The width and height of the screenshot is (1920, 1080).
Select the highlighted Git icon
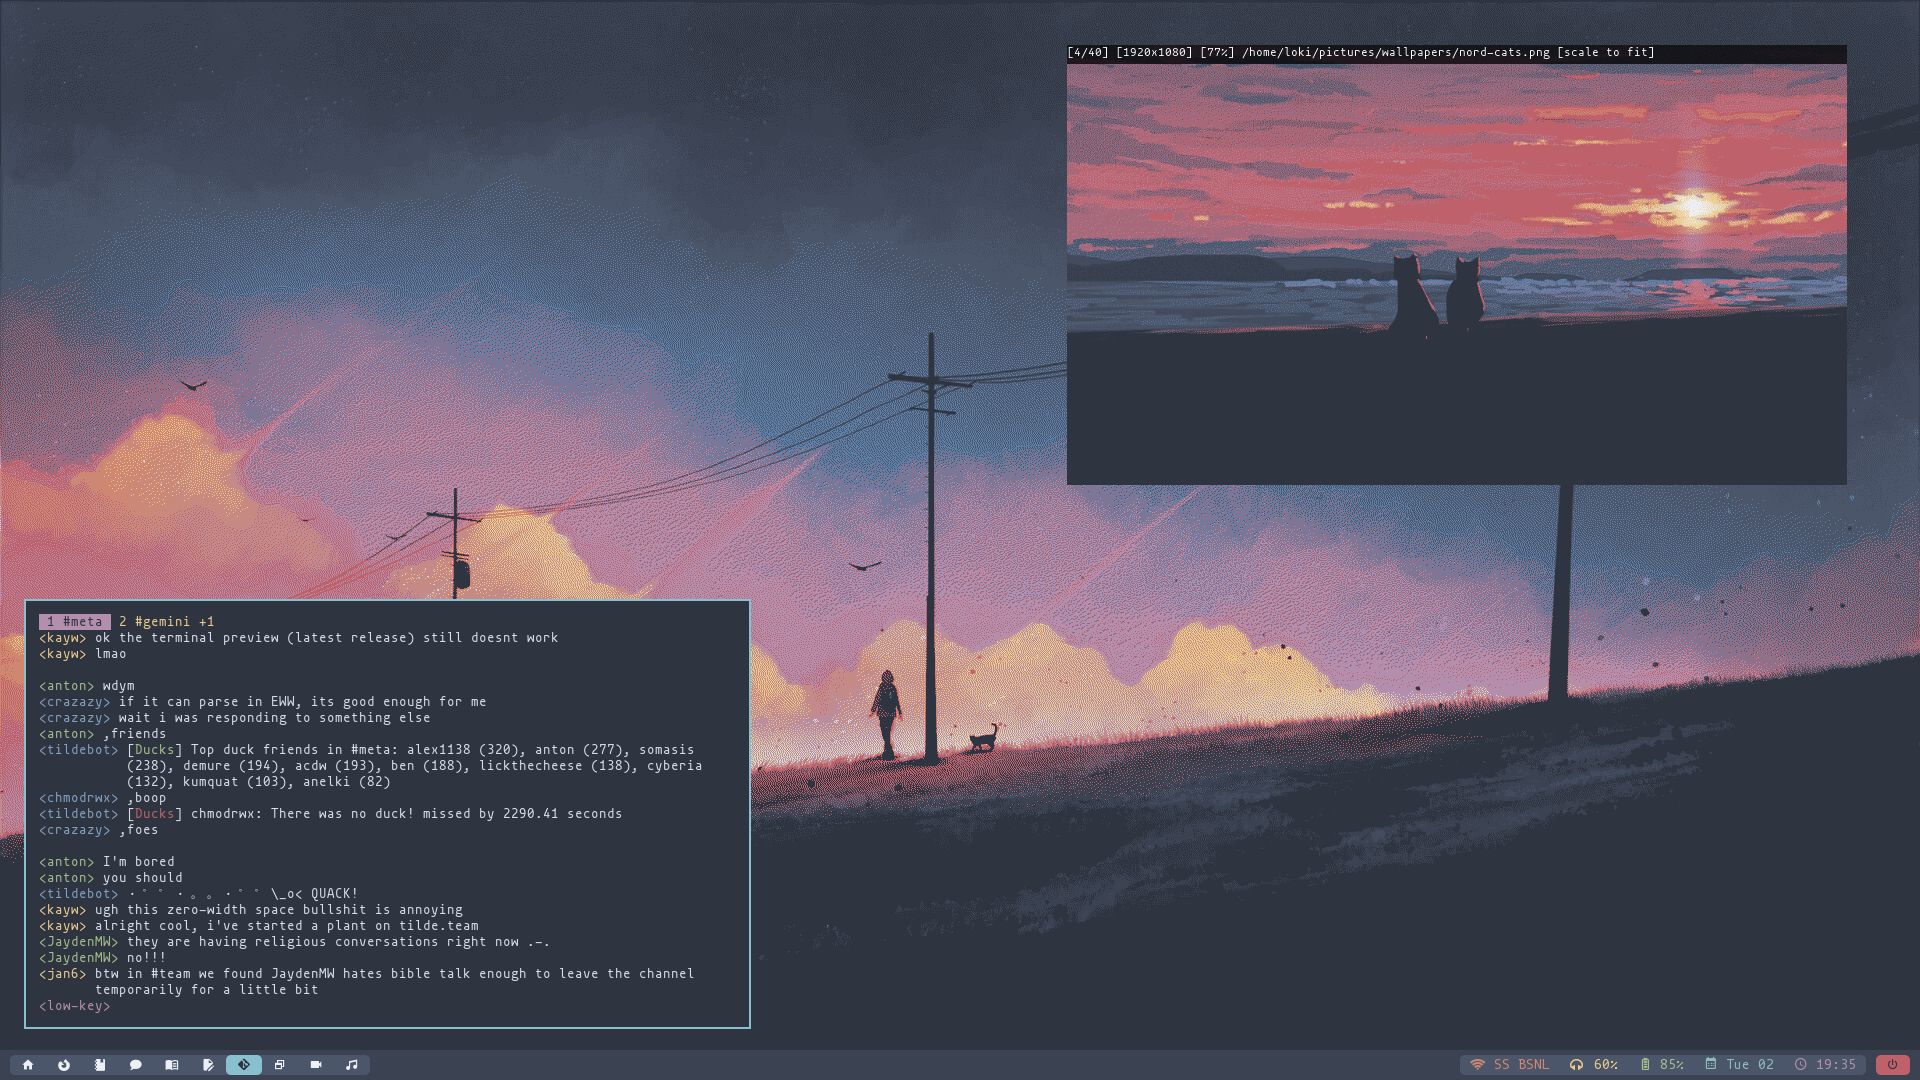244,1064
